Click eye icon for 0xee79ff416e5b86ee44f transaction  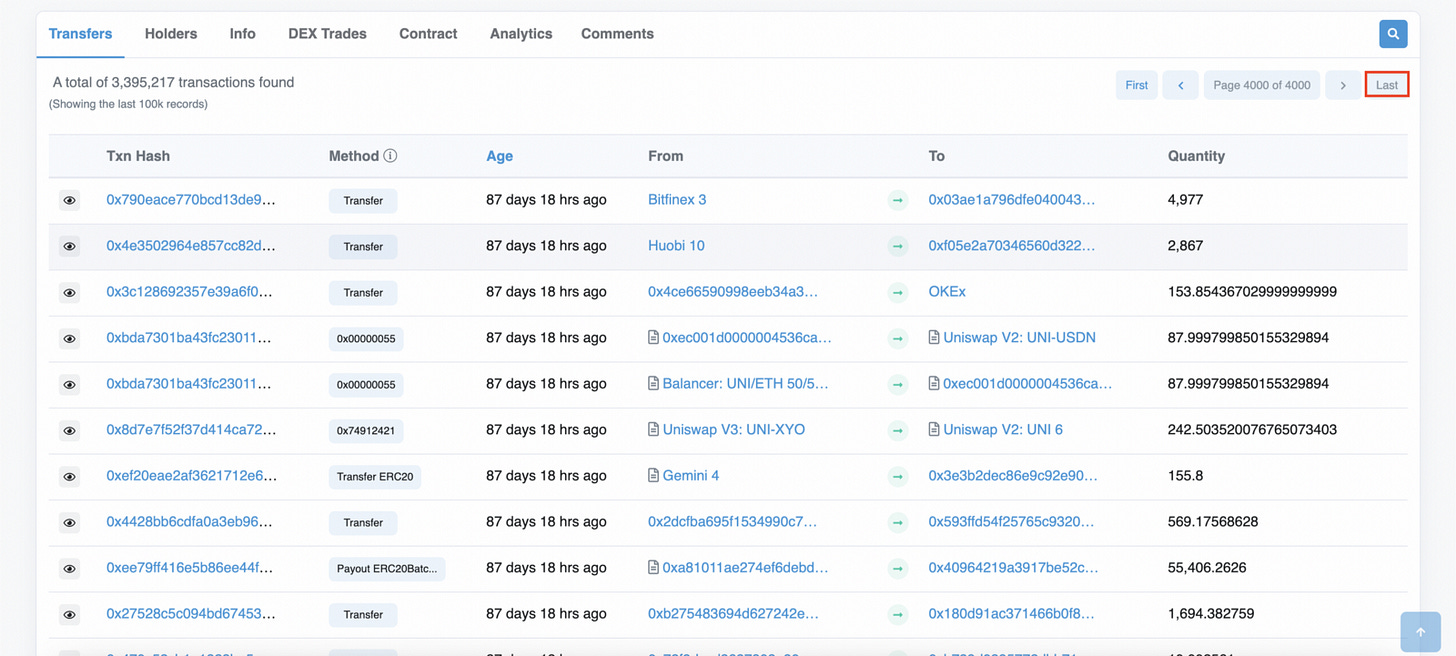point(69,568)
